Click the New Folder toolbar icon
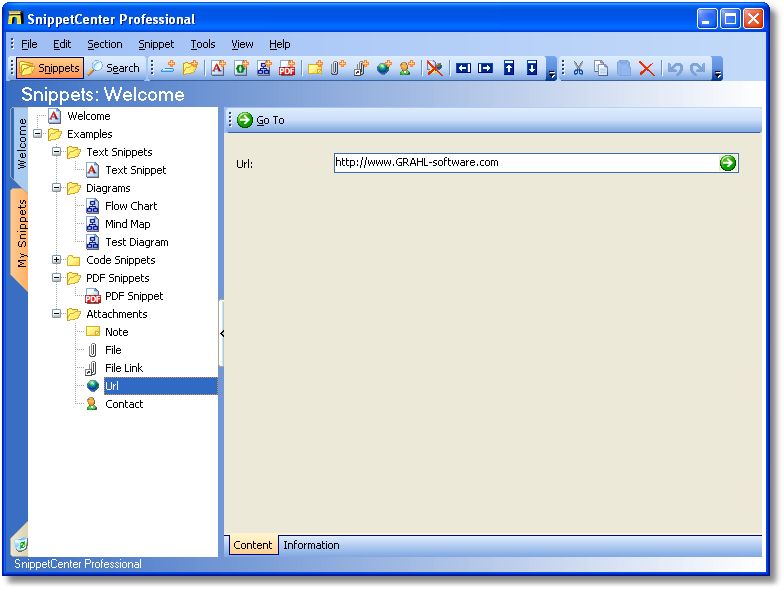Screen dimensions: 784x590 [x=190, y=68]
